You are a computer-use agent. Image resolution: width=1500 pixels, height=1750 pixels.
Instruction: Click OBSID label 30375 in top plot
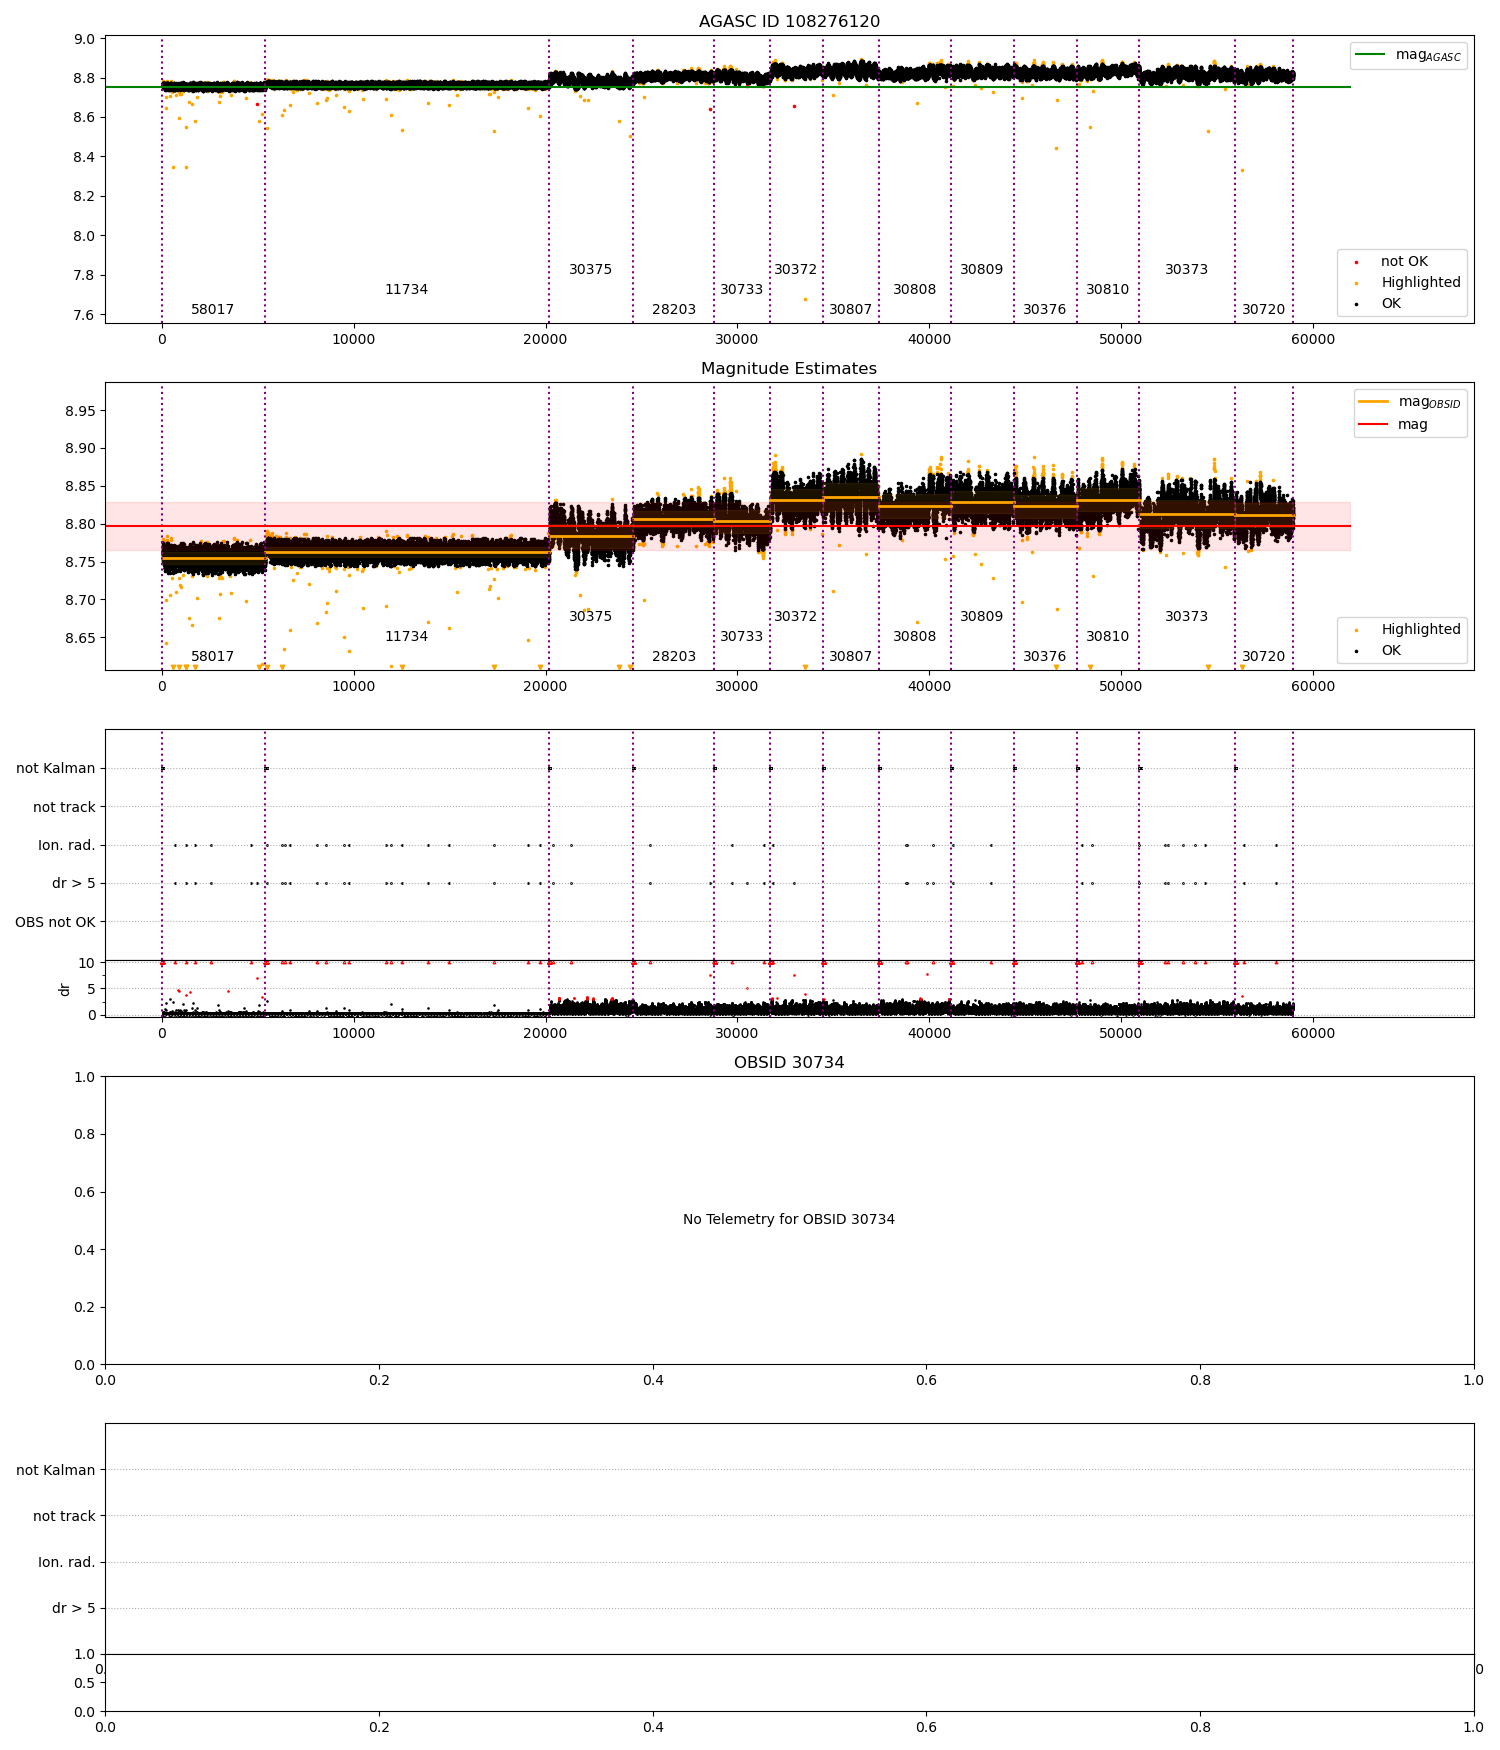pyautogui.click(x=590, y=270)
